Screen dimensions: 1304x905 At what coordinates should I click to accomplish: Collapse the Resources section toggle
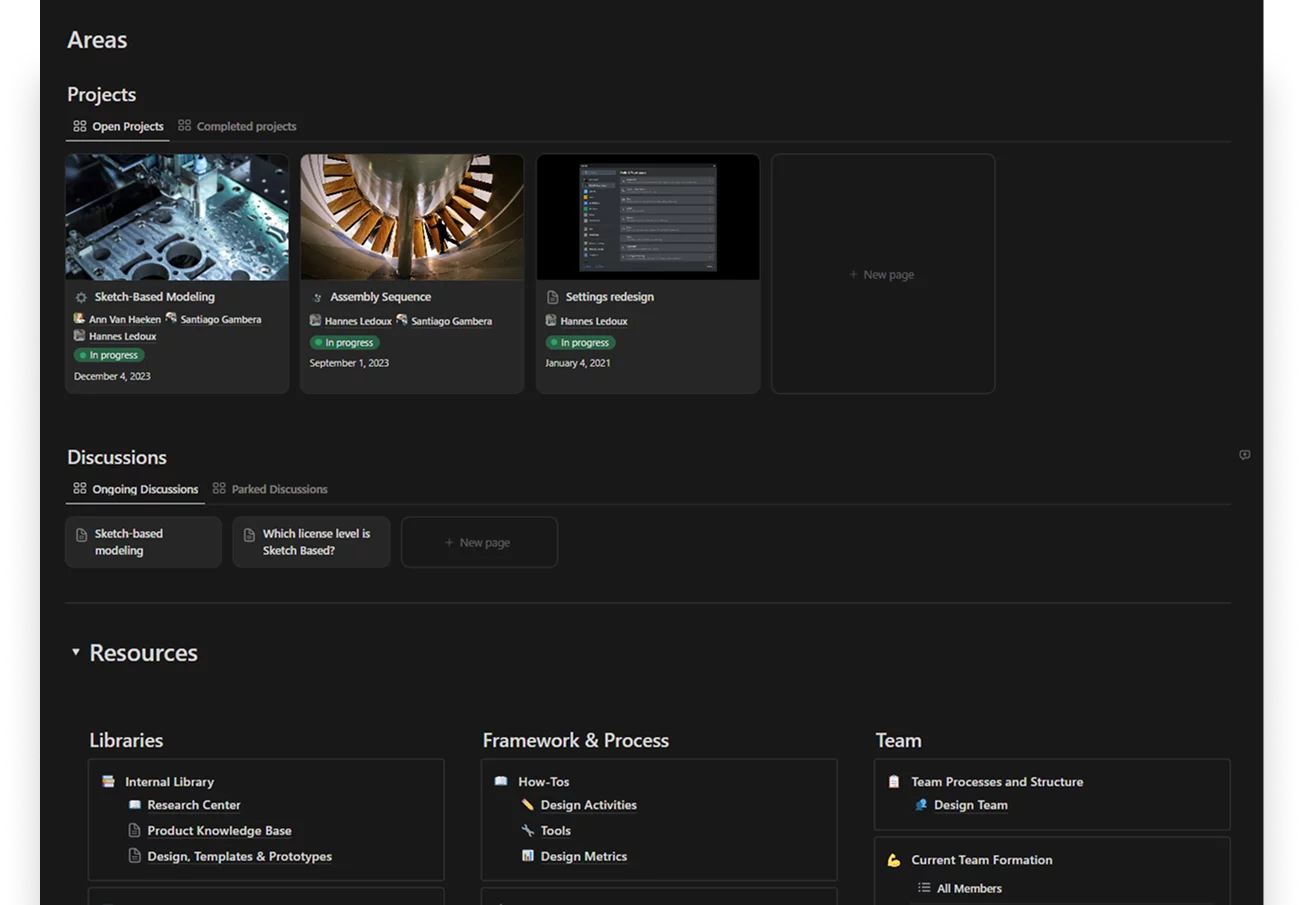75,653
